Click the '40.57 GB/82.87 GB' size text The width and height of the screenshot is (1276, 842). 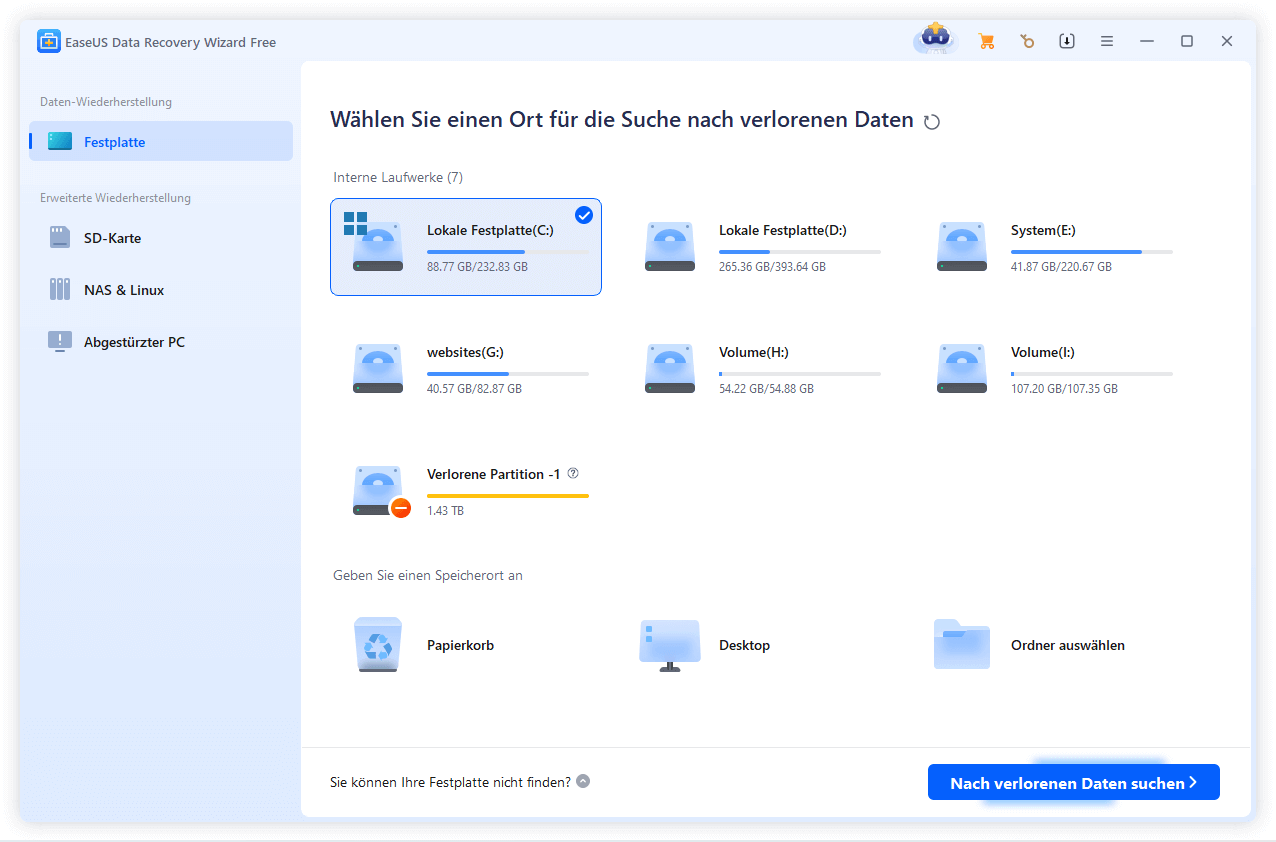[474, 389]
